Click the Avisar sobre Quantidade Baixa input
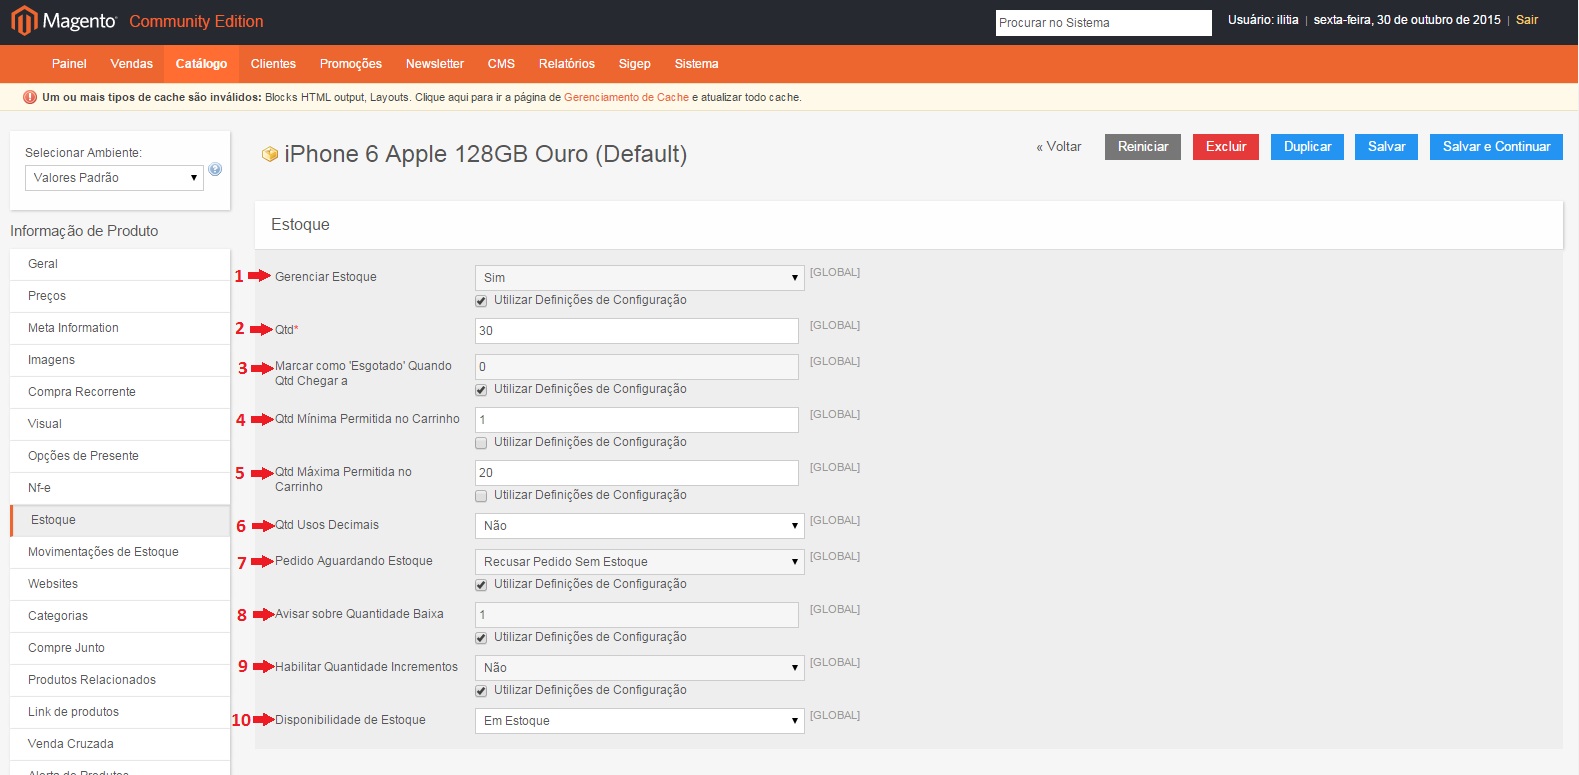 tap(637, 615)
